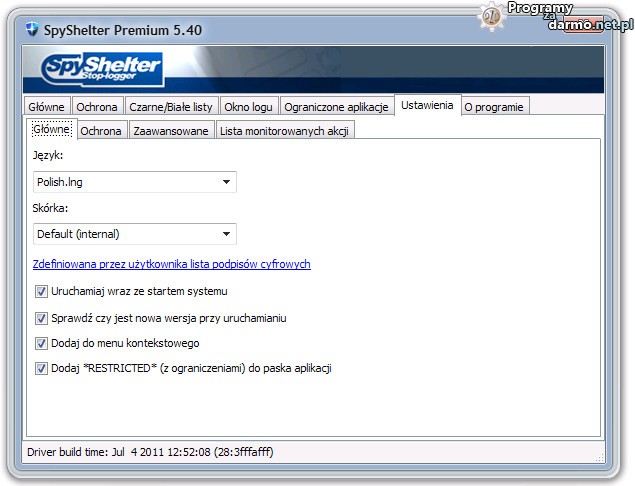The width and height of the screenshot is (635, 486).
Task: Toggle 'Uruchamiaj wraz ze startem systemu' checkbox
Action: (41, 292)
